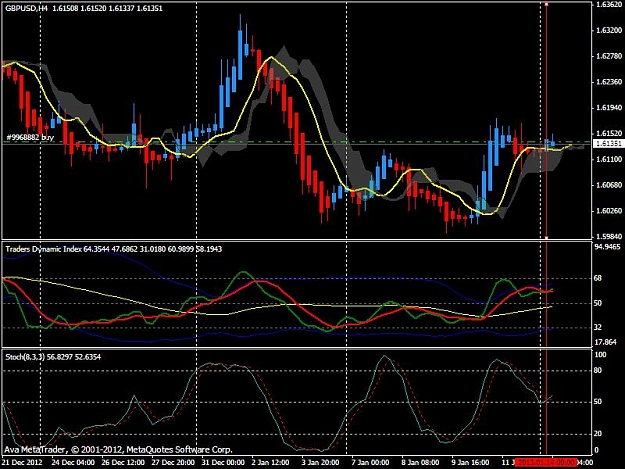Click the 2 Jan 12:00 time axis label
This screenshot has height=469, width=625.
pyautogui.click(x=270, y=463)
